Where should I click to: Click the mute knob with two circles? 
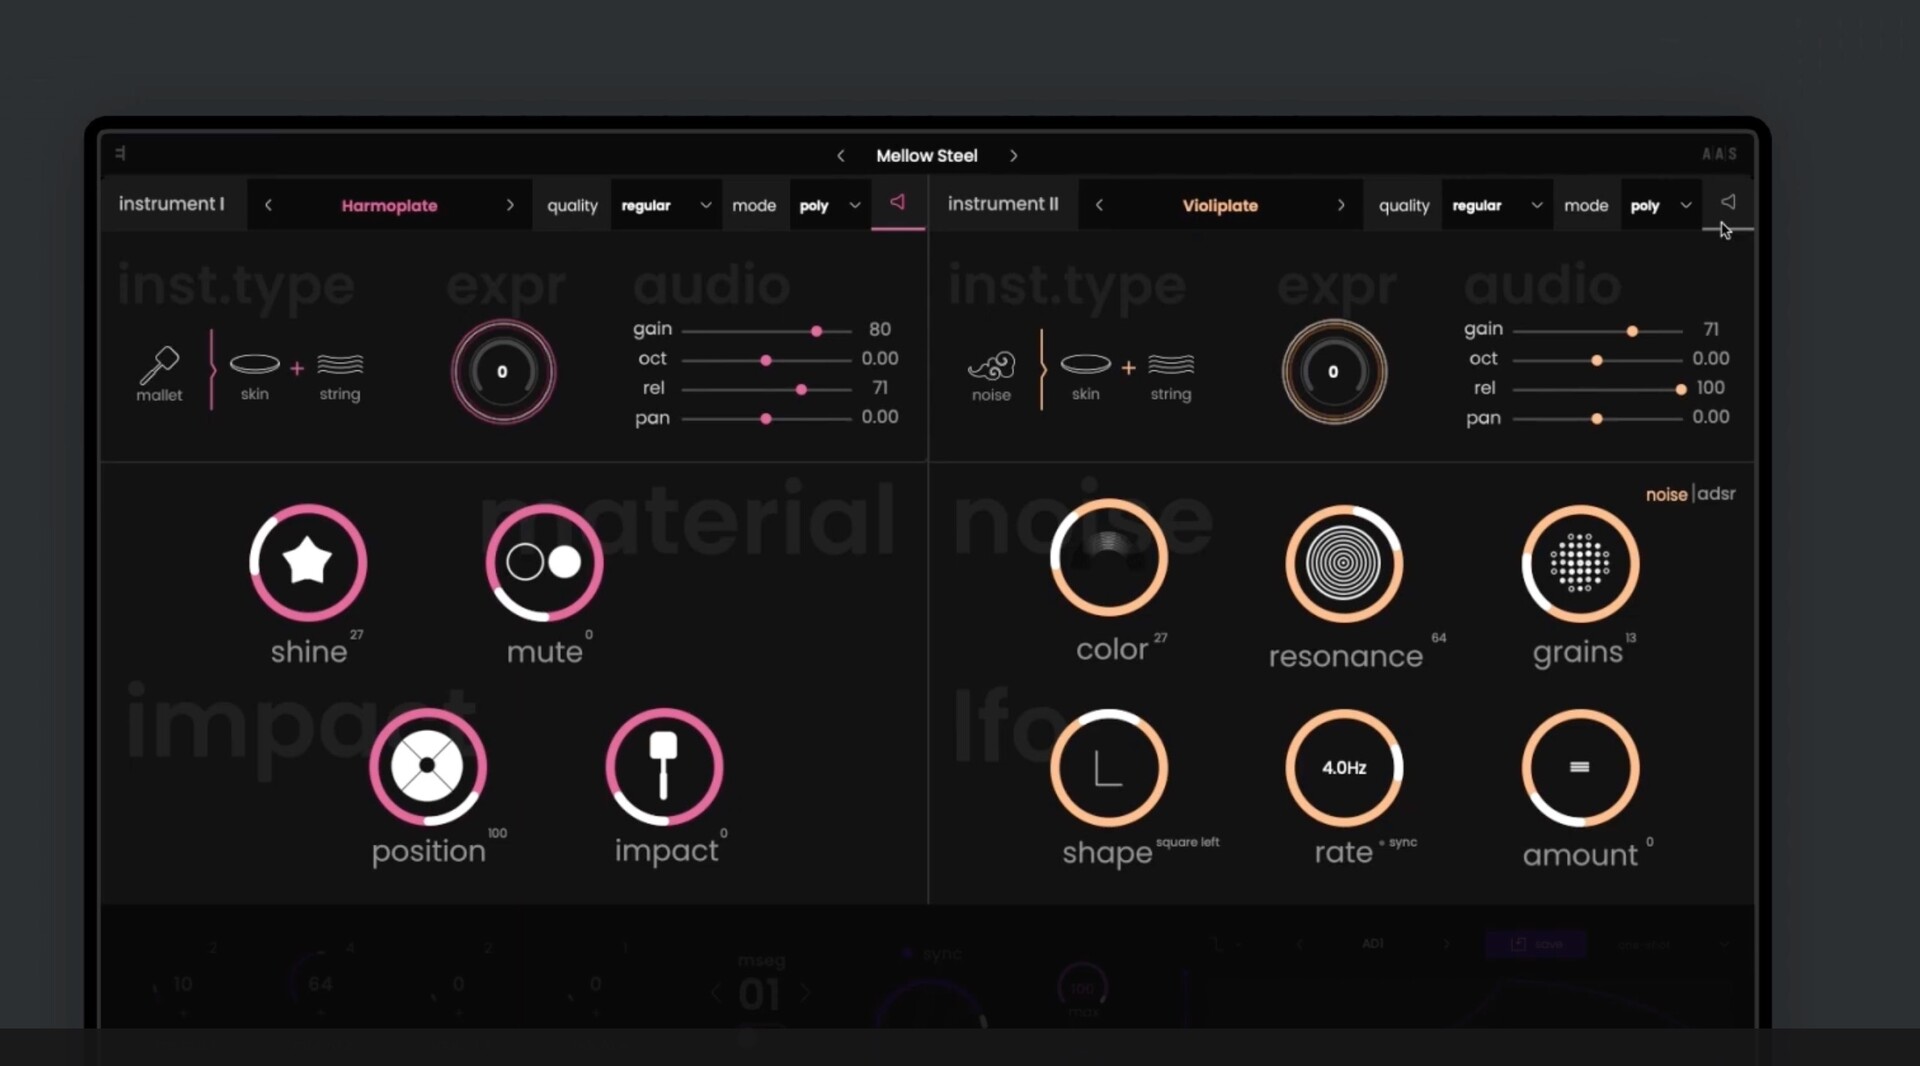tap(544, 562)
